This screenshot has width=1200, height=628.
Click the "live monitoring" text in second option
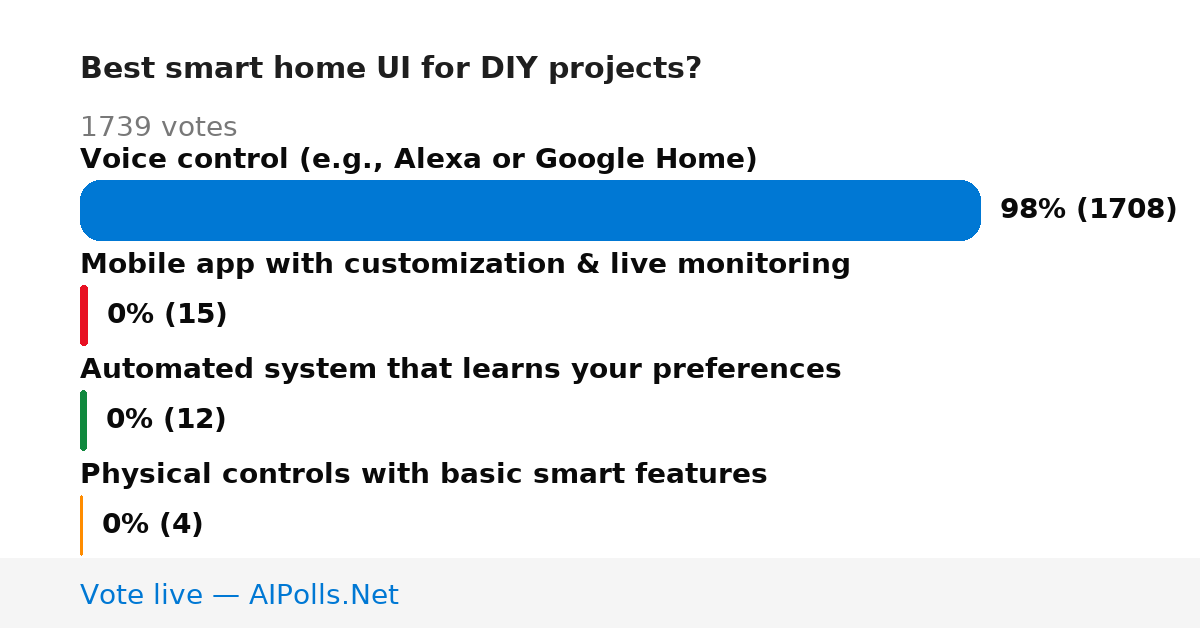[x=764, y=264]
